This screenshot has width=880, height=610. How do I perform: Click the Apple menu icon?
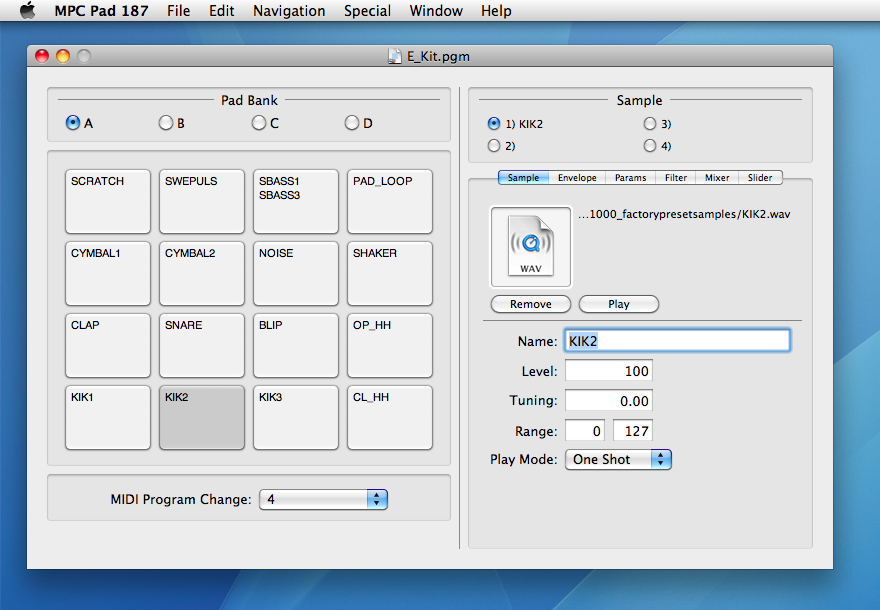(x=27, y=11)
